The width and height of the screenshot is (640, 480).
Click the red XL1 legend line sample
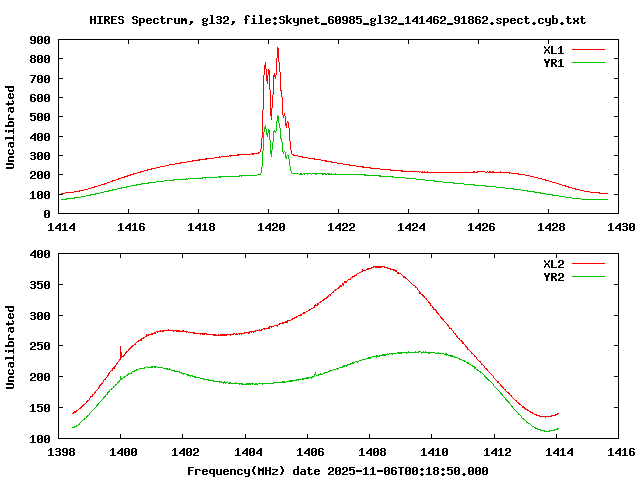coord(590,49)
